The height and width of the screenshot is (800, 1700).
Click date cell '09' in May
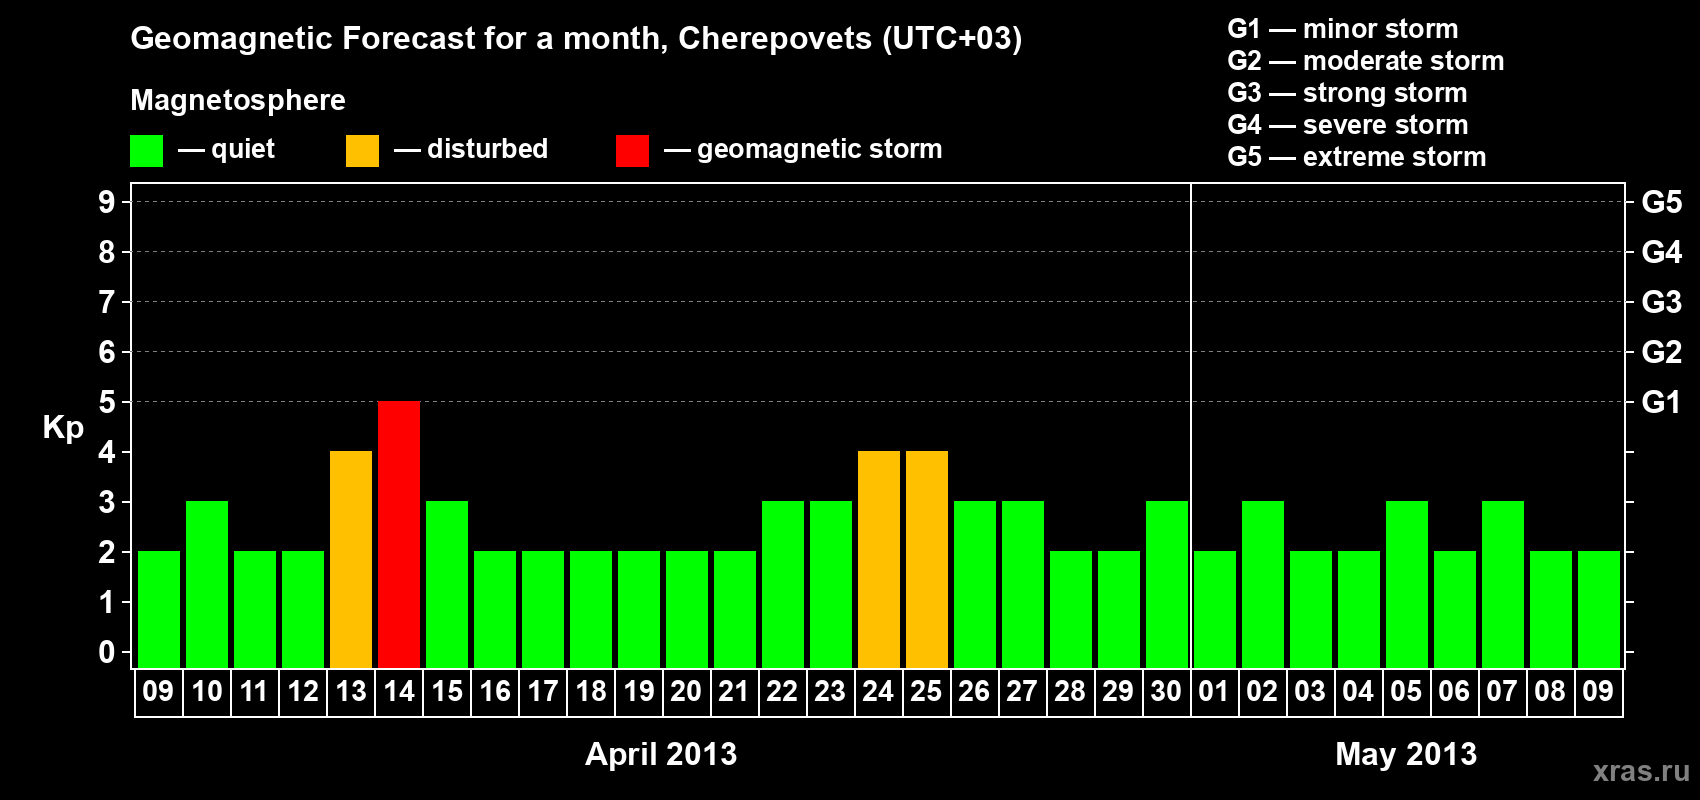[x=1599, y=692]
